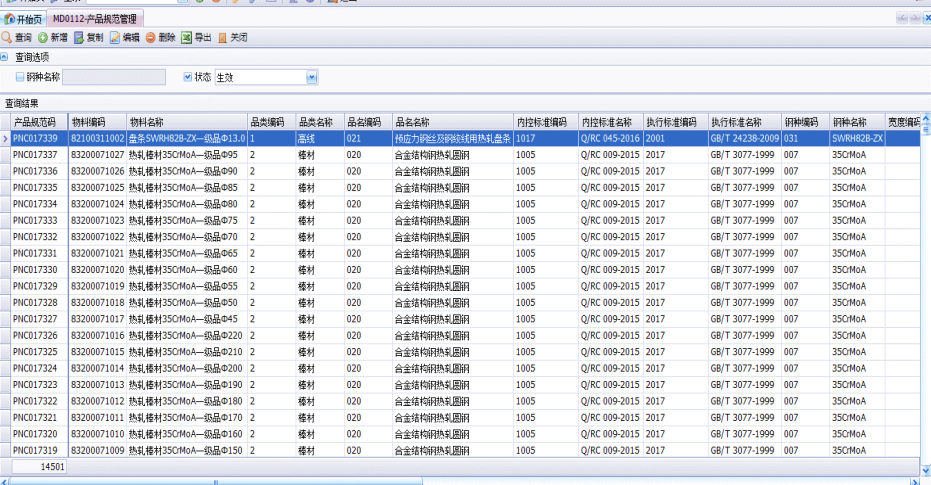
Task: Click the 导出 export to Excel icon
Action: (x=186, y=38)
